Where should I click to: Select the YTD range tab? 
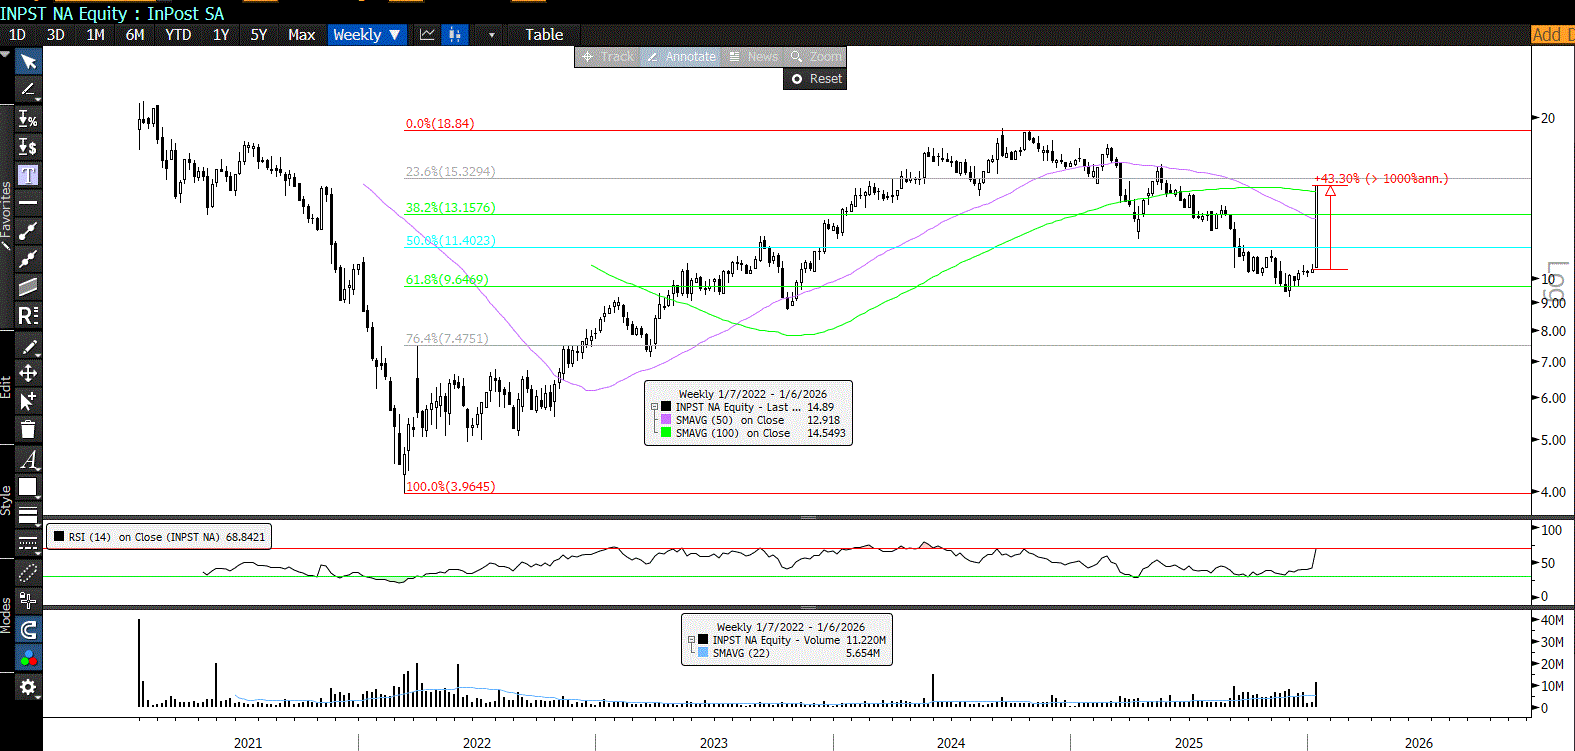pyautogui.click(x=178, y=35)
